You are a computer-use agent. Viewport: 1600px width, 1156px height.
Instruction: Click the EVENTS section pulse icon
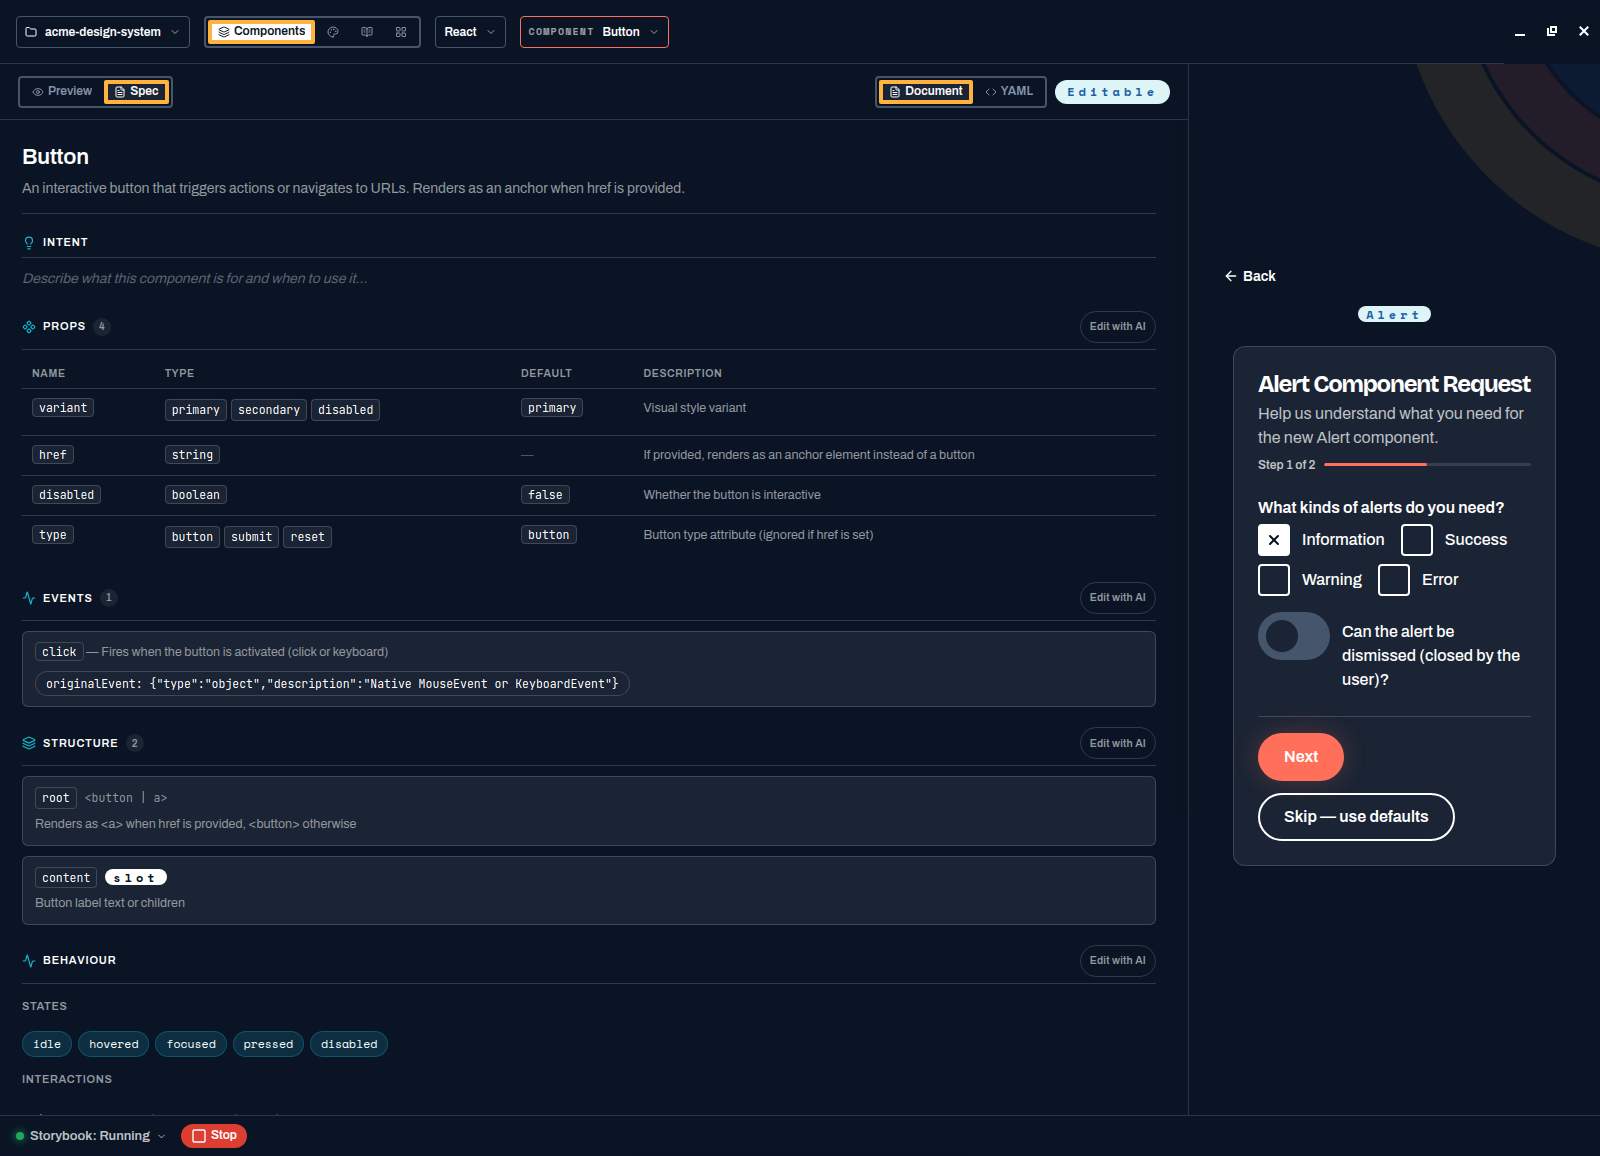pyautogui.click(x=29, y=598)
